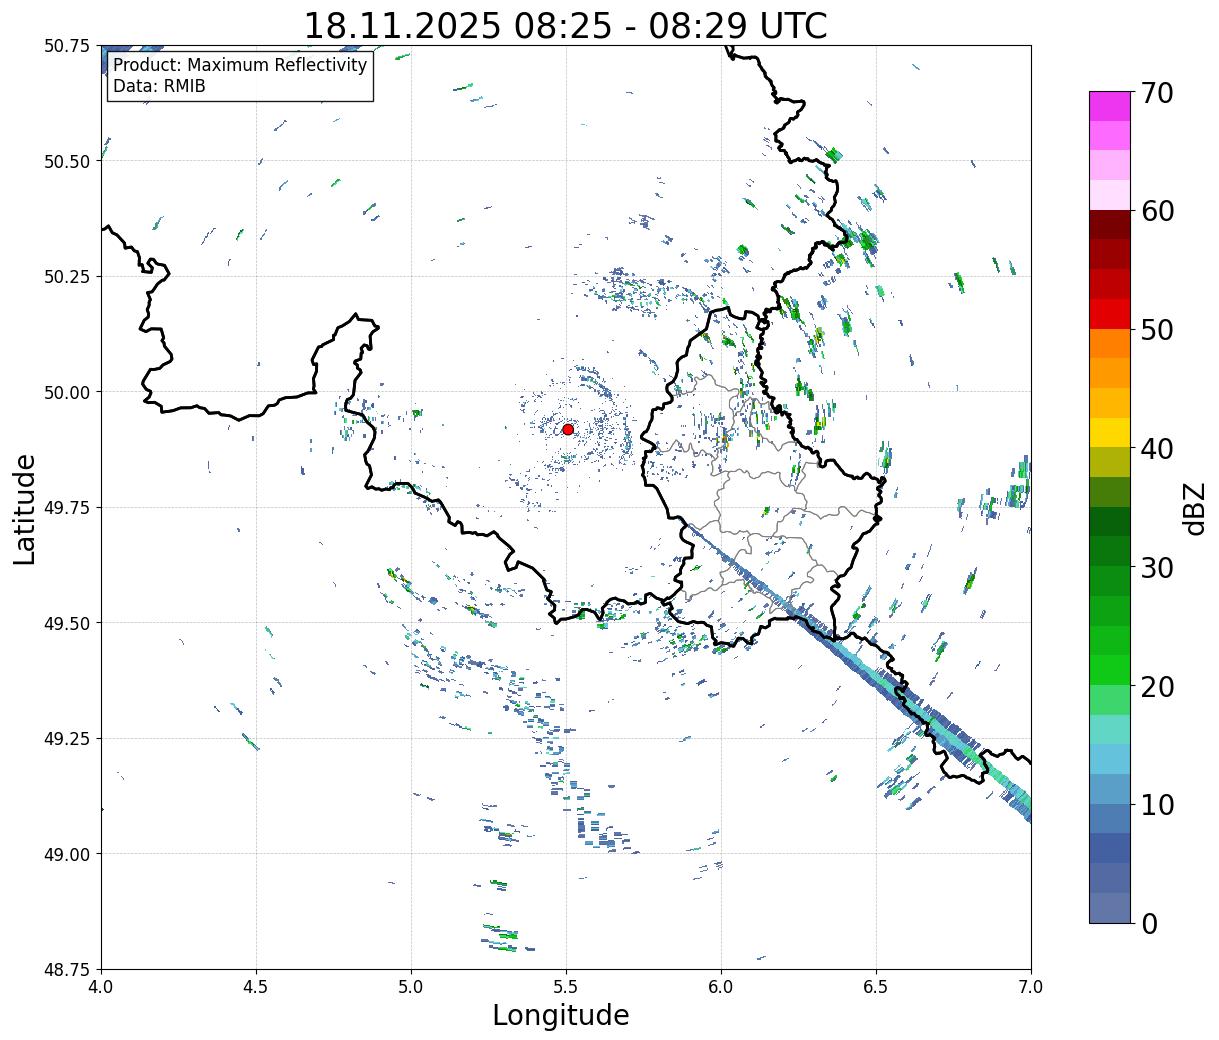Click the dark maroon colorbar band below 60
This screenshot has height=1040, width=1219.
(x=1110, y=225)
